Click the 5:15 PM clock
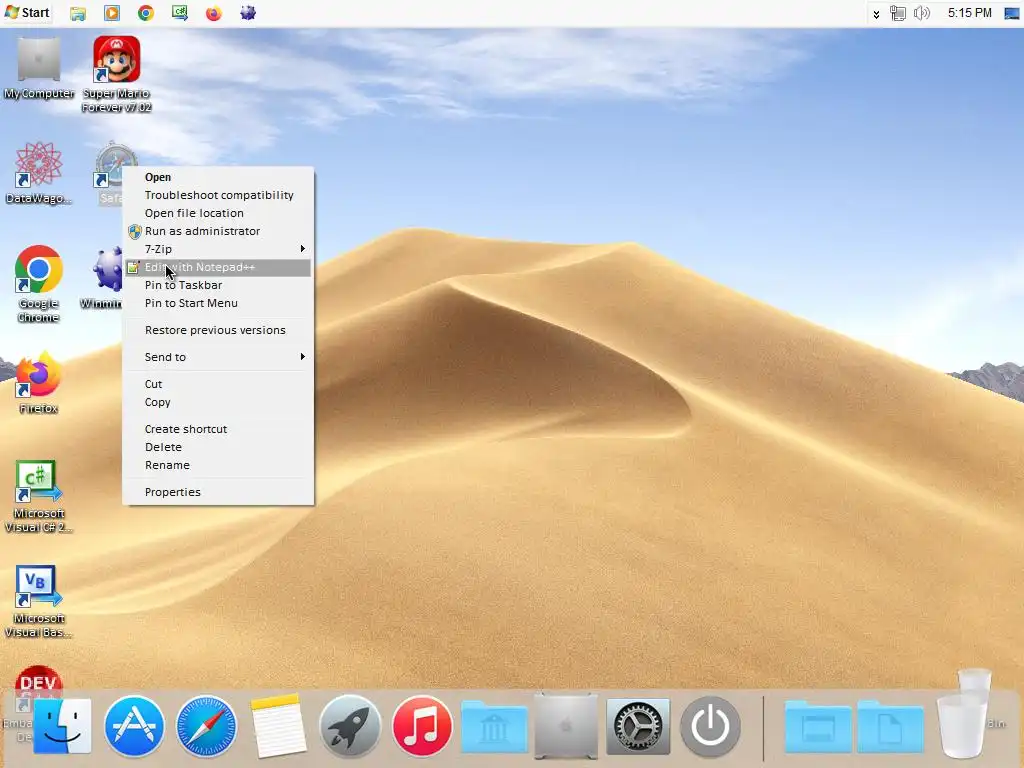1024x768 pixels. tap(969, 13)
